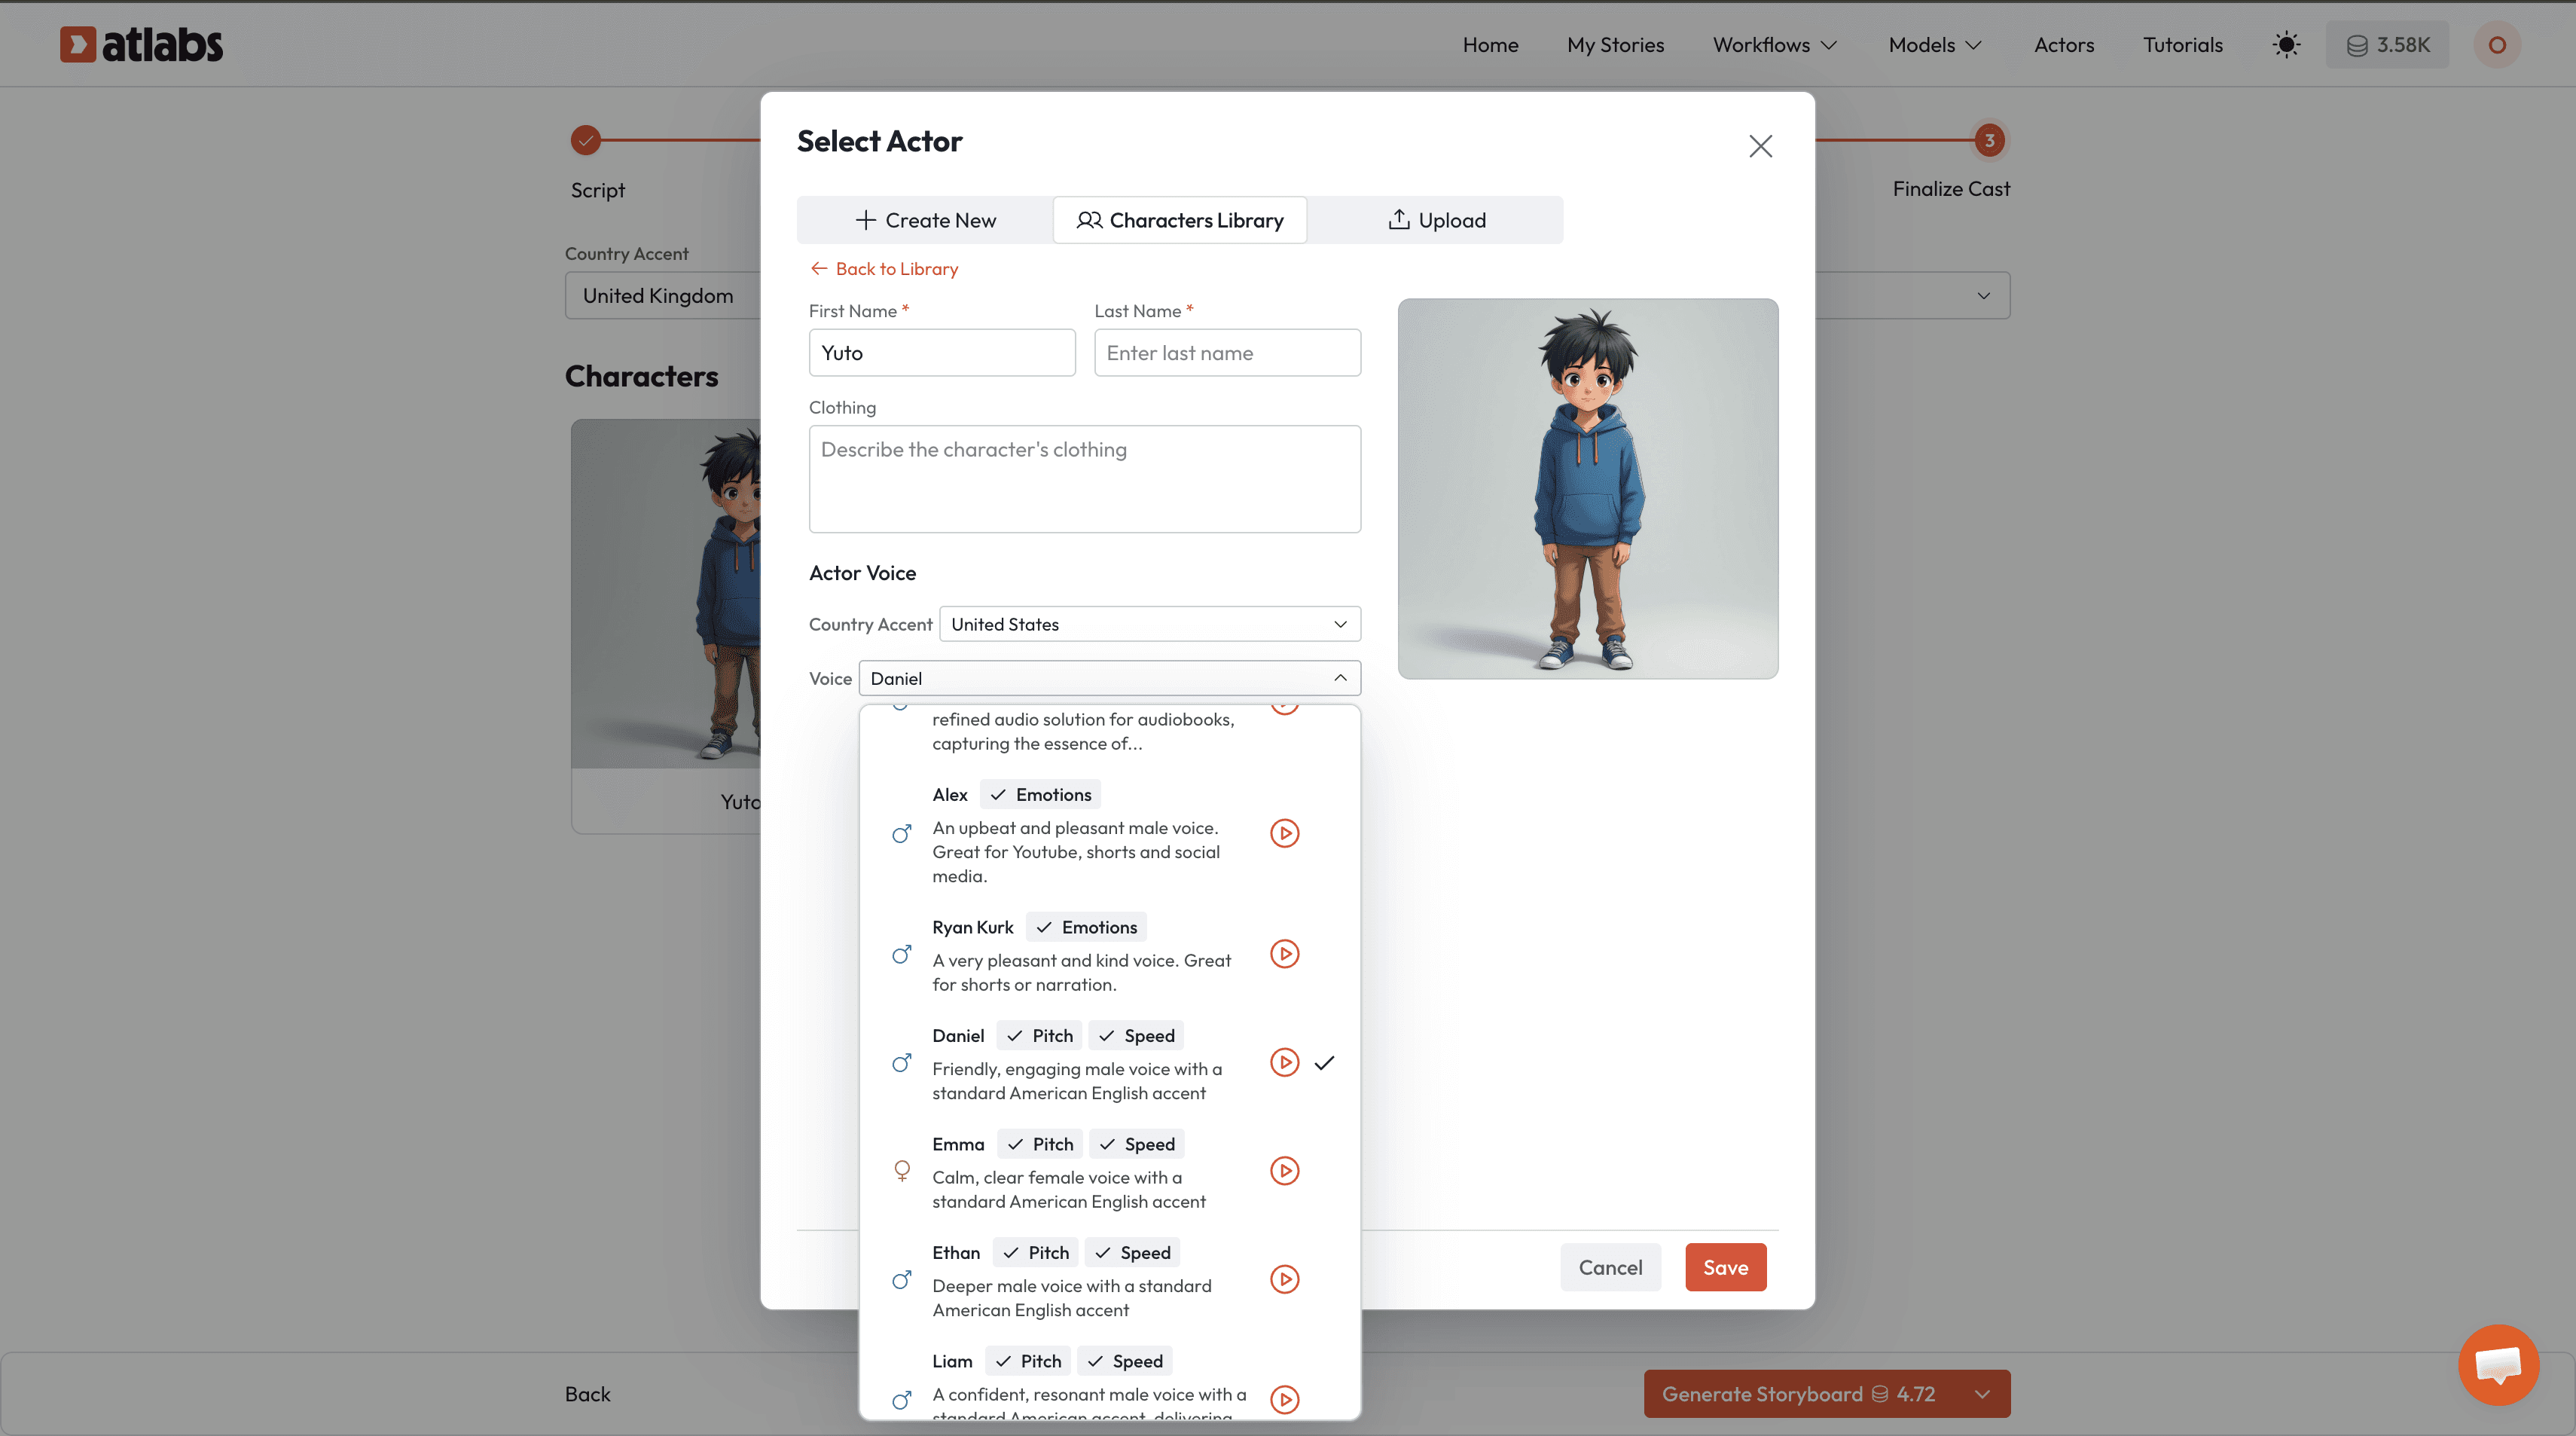Expand the Country Accent United States dropdown
This screenshot has height=1436, width=2576.
point(1149,624)
